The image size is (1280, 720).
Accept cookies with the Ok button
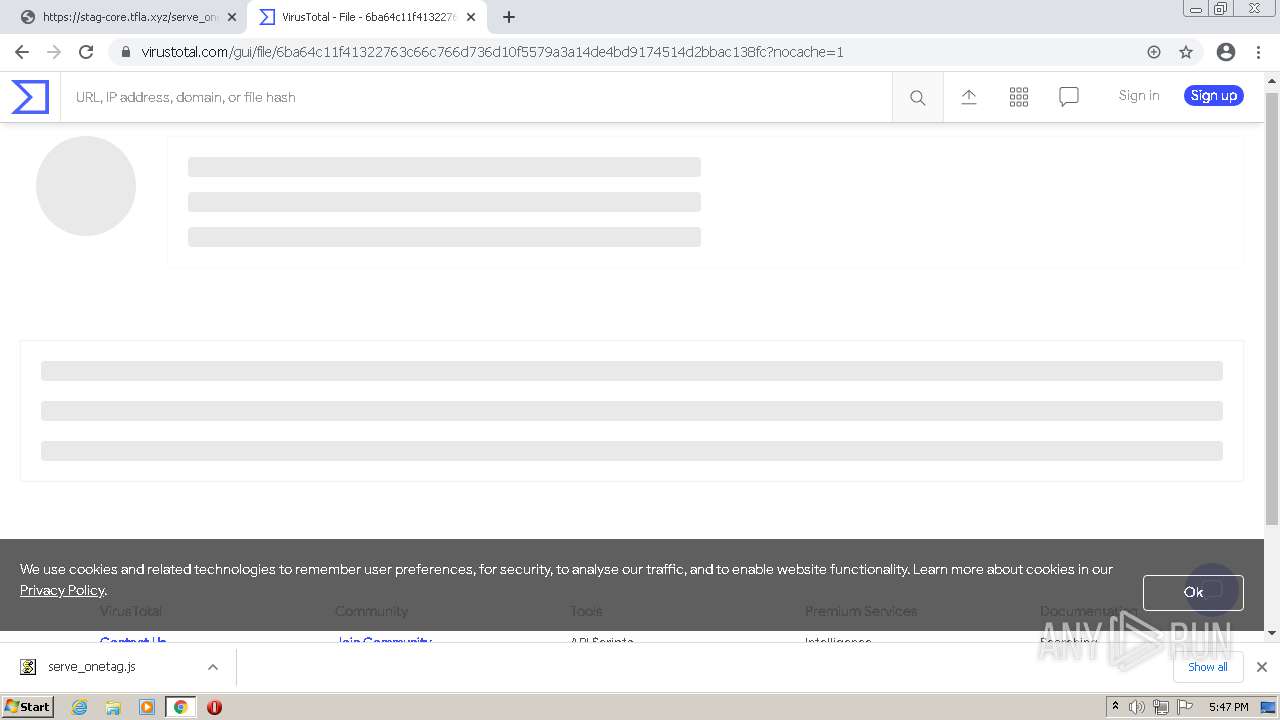(1193, 592)
